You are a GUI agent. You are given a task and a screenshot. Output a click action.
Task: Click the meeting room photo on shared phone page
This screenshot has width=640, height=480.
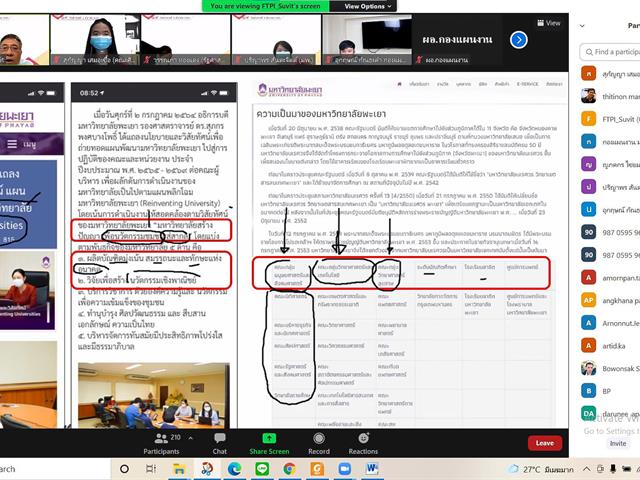(153, 395)
